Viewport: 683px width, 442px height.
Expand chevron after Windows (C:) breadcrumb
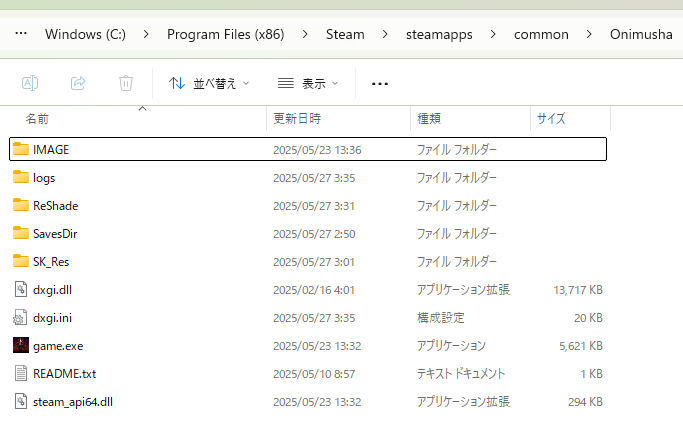[146, 34]
